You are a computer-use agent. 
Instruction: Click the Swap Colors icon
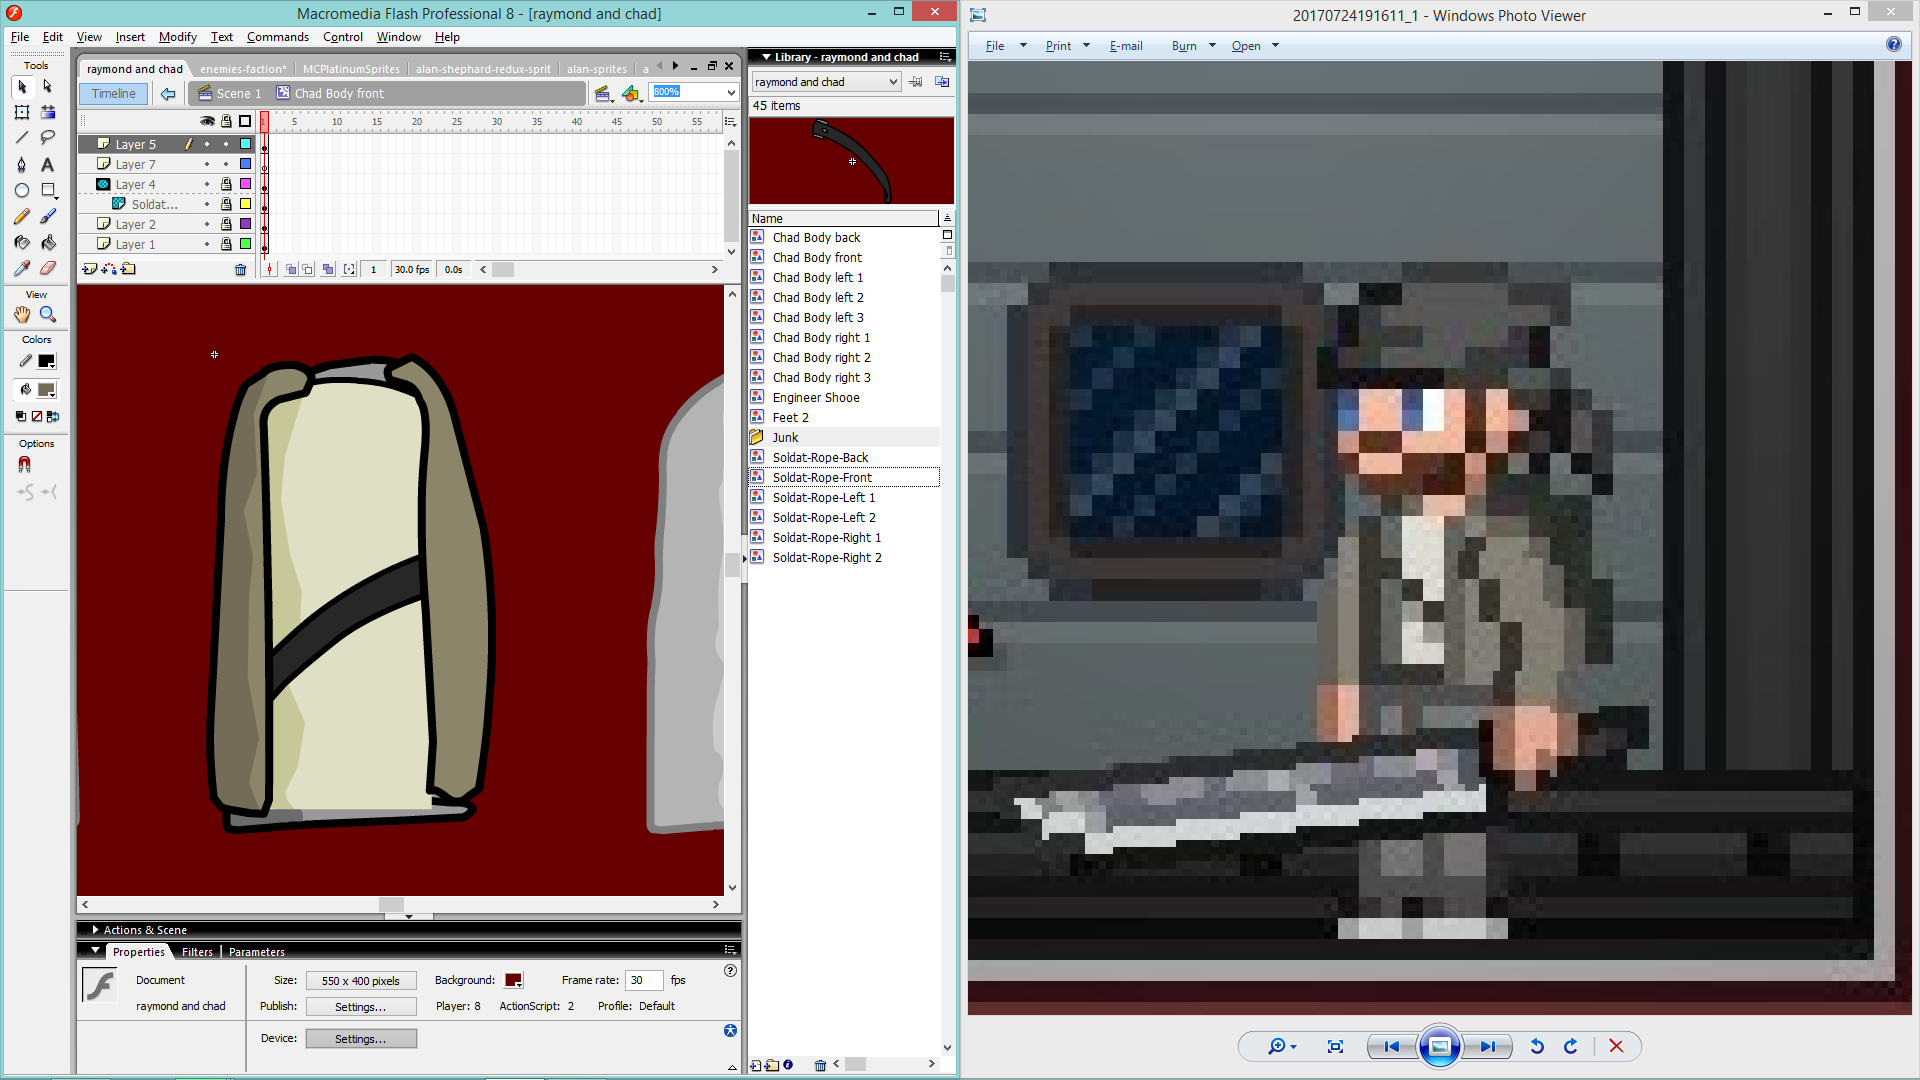(53, 416)
